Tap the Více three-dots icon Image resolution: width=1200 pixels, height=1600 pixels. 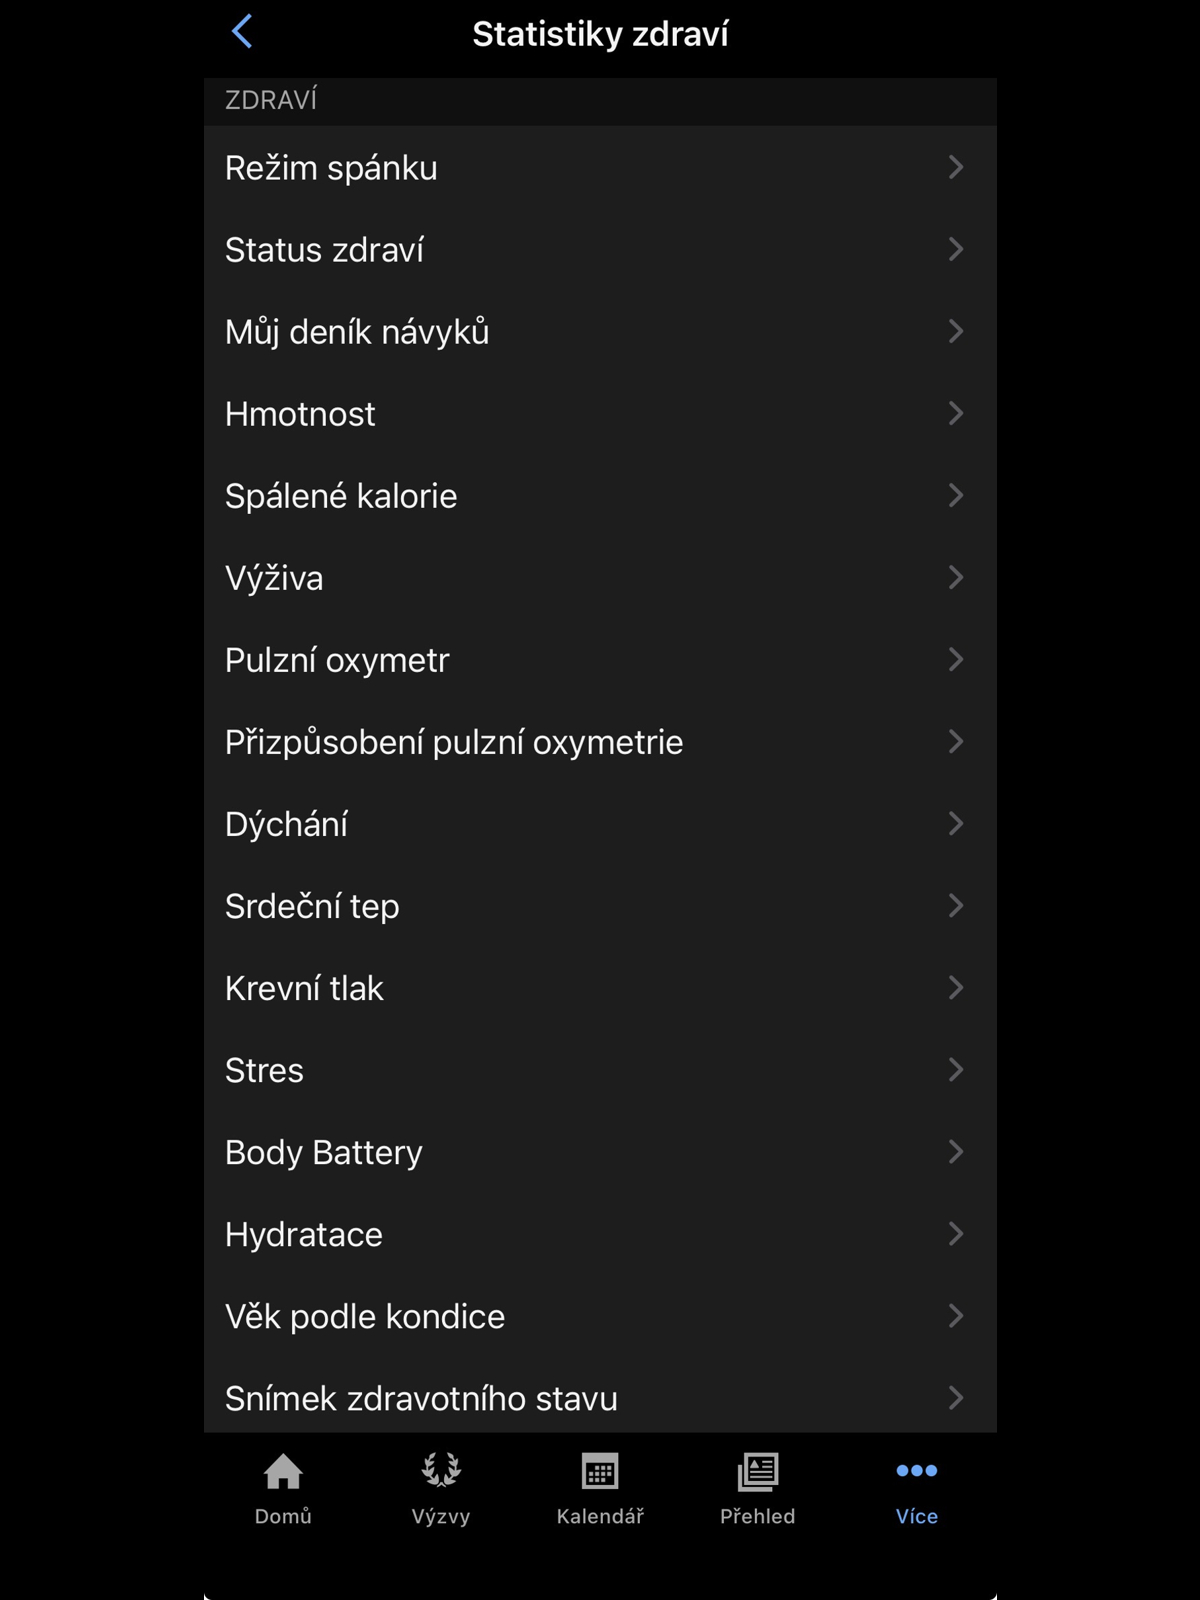(916, 1471)
